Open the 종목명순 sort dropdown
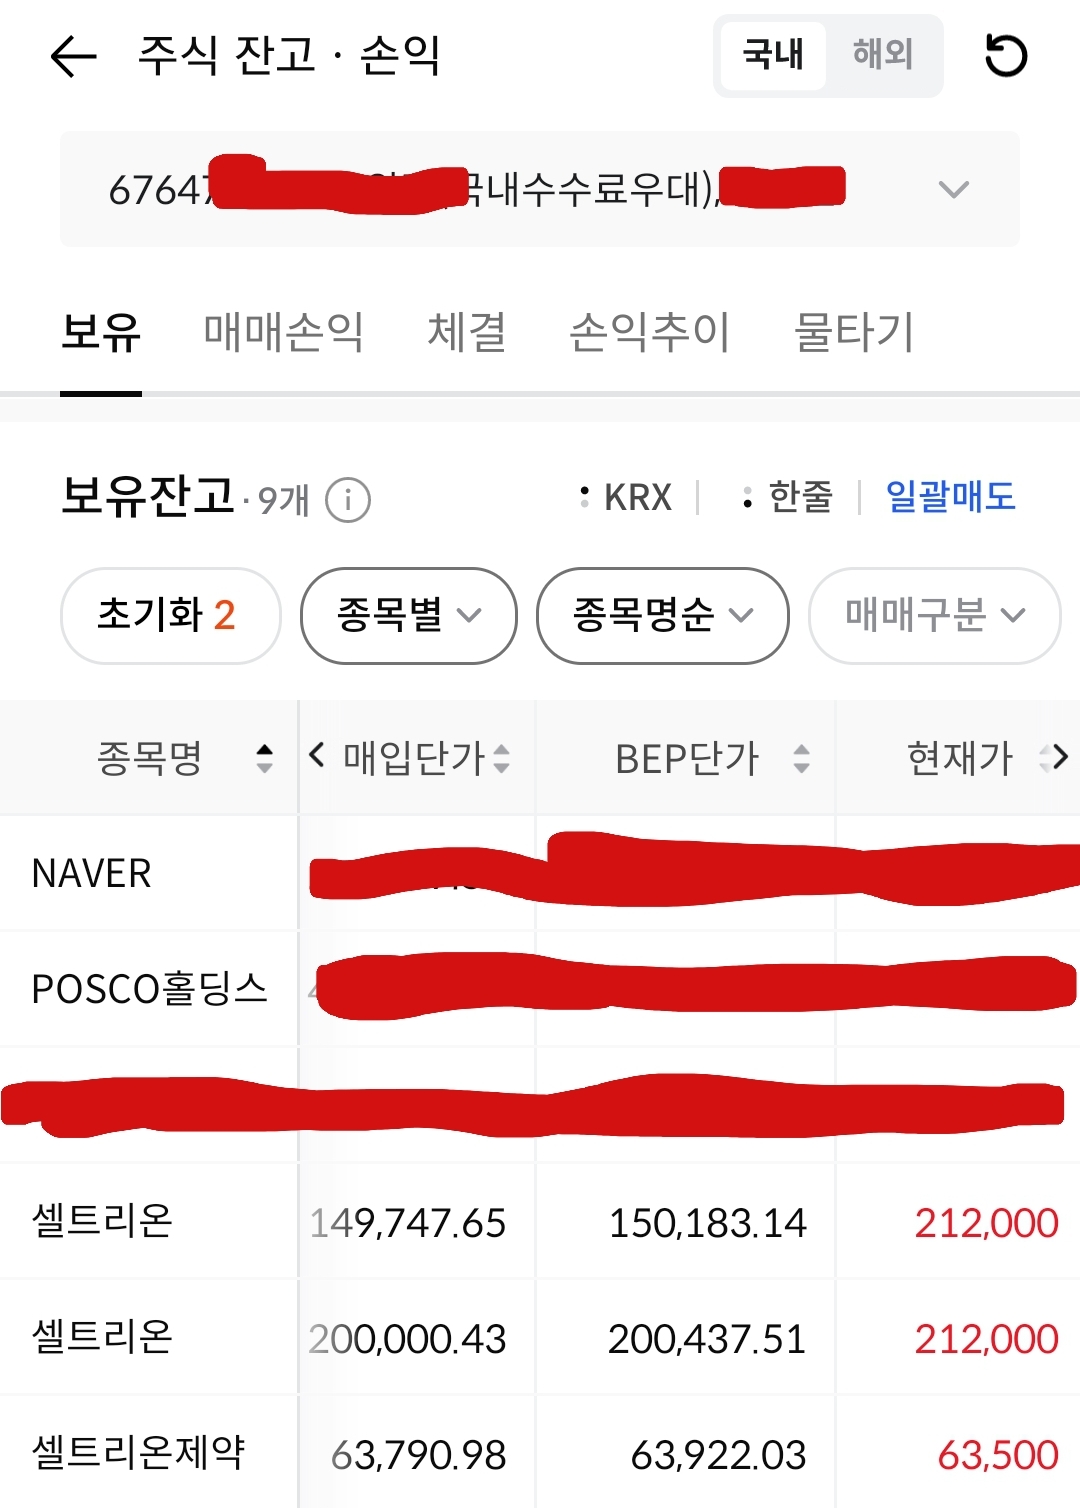The width and height of the screenshot is (1080, 1508). (662, 615)
